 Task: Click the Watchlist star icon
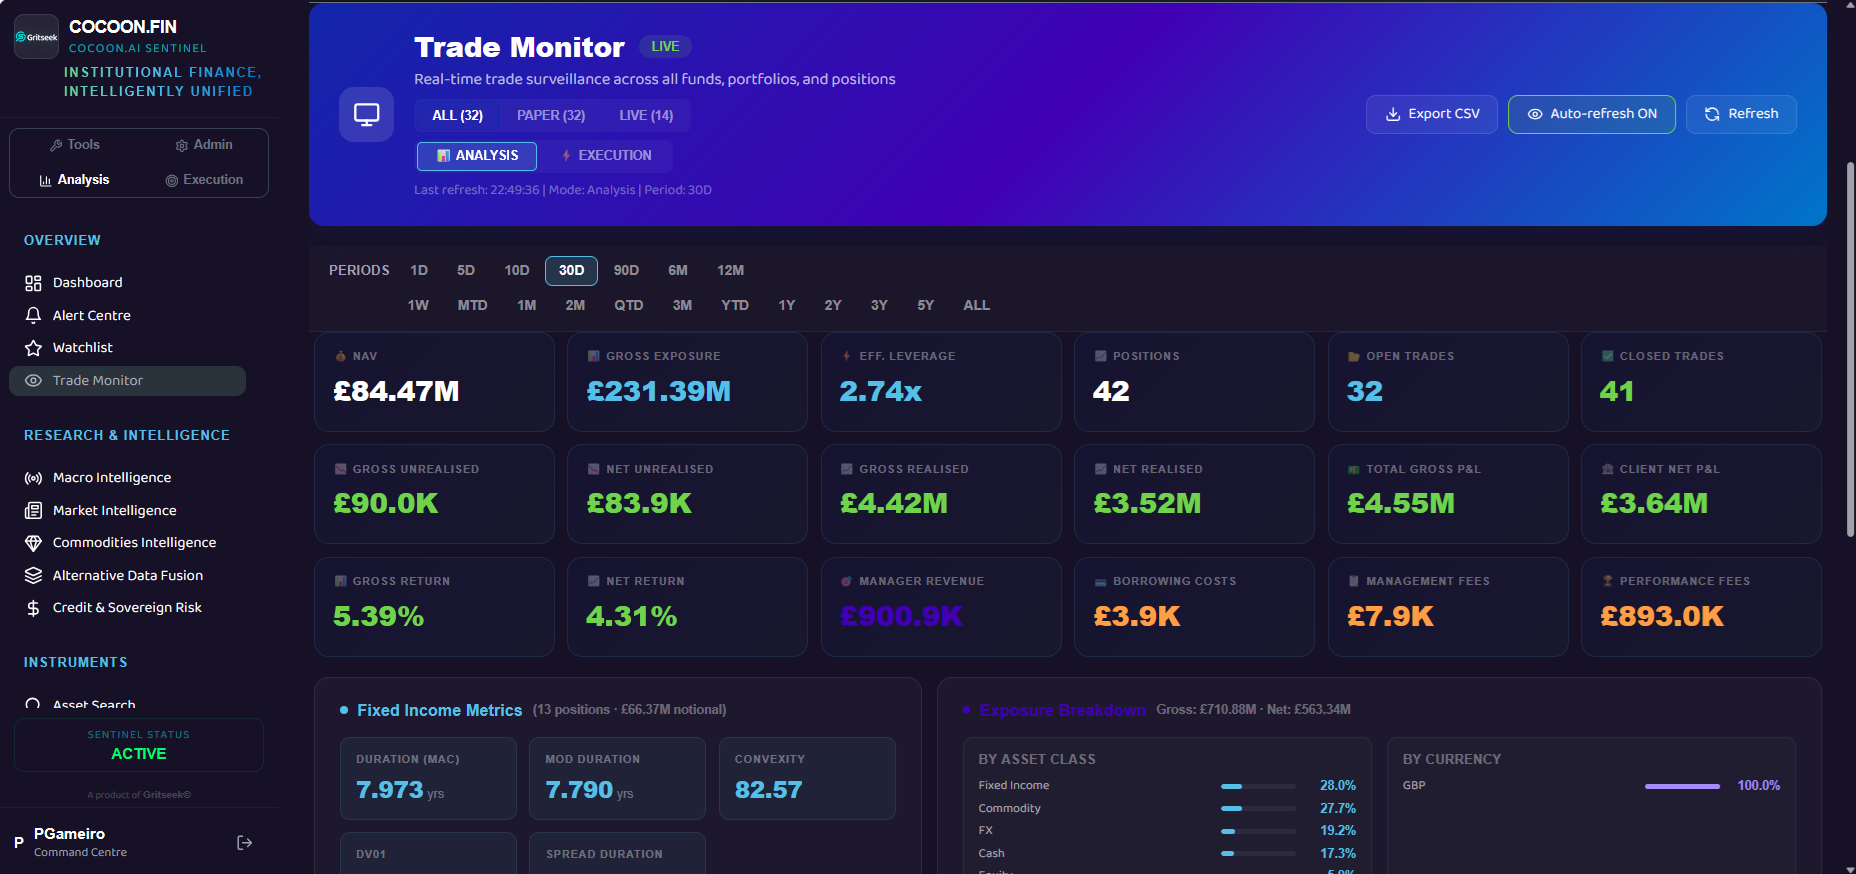[33, 348]
